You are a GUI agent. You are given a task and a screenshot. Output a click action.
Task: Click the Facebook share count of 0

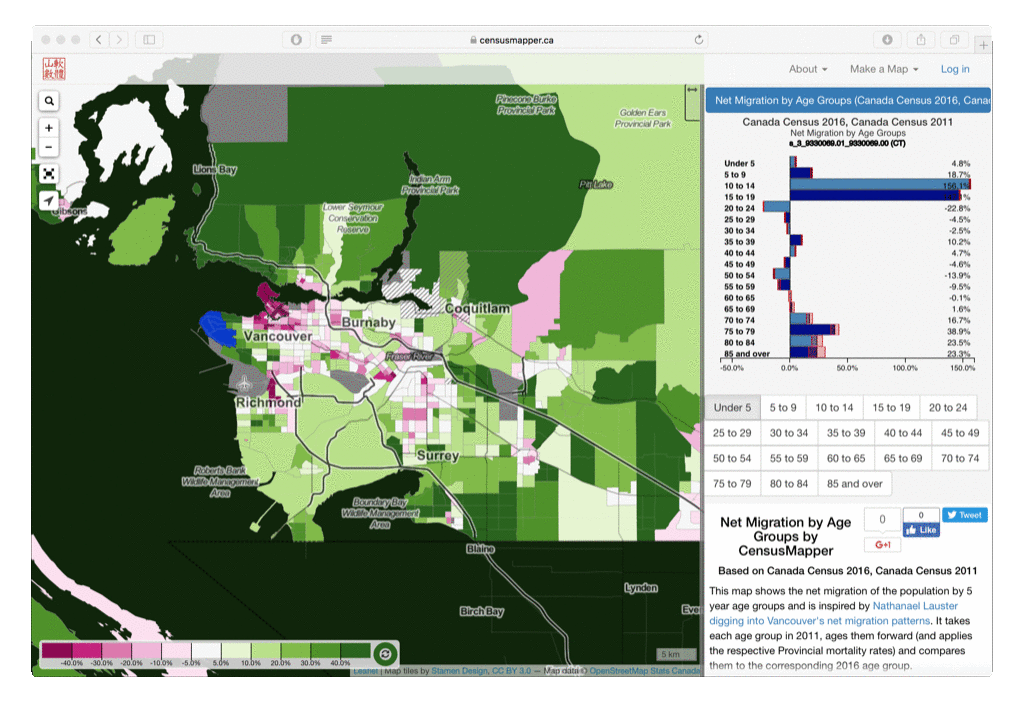[921, 515]
